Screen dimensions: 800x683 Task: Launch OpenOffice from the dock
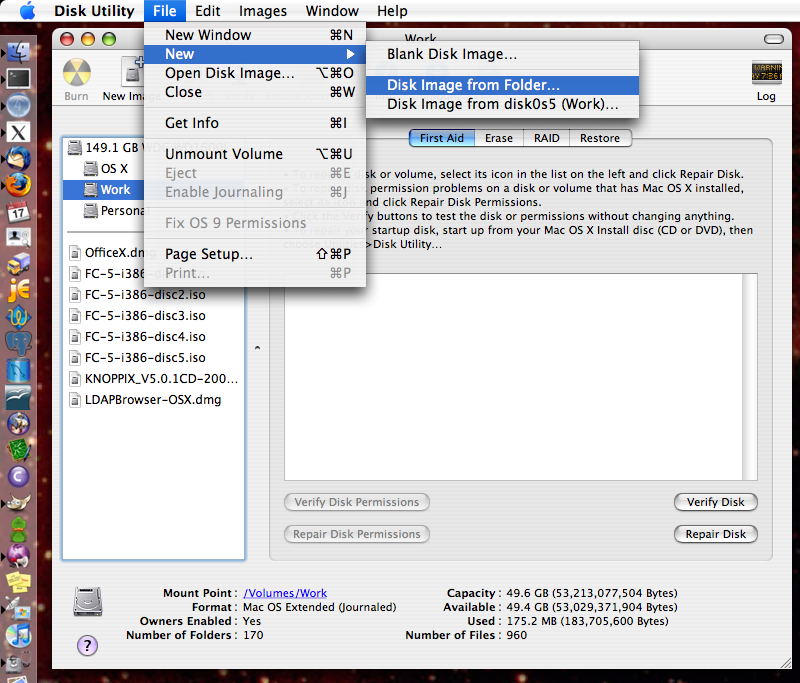(18, 397)
